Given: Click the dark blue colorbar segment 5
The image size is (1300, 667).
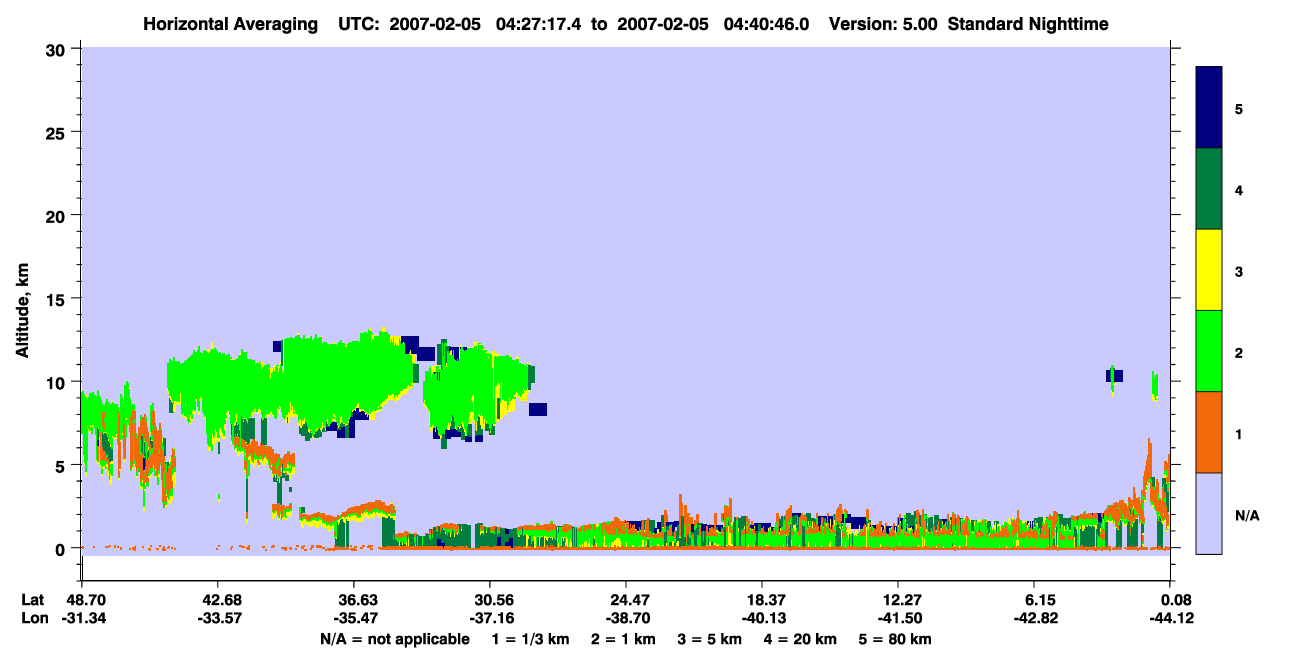Looking at the screenshot, I should [1209, 108].
